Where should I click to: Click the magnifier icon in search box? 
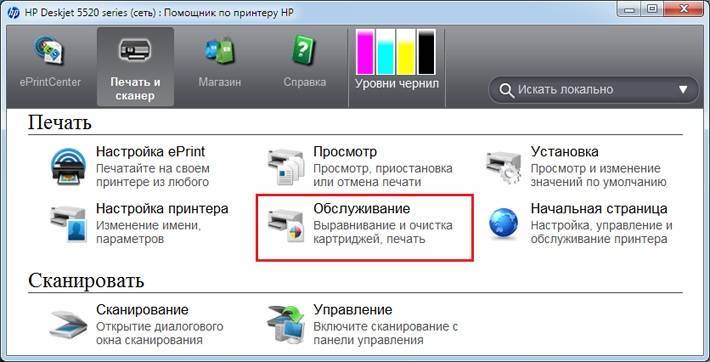point(506,90)
